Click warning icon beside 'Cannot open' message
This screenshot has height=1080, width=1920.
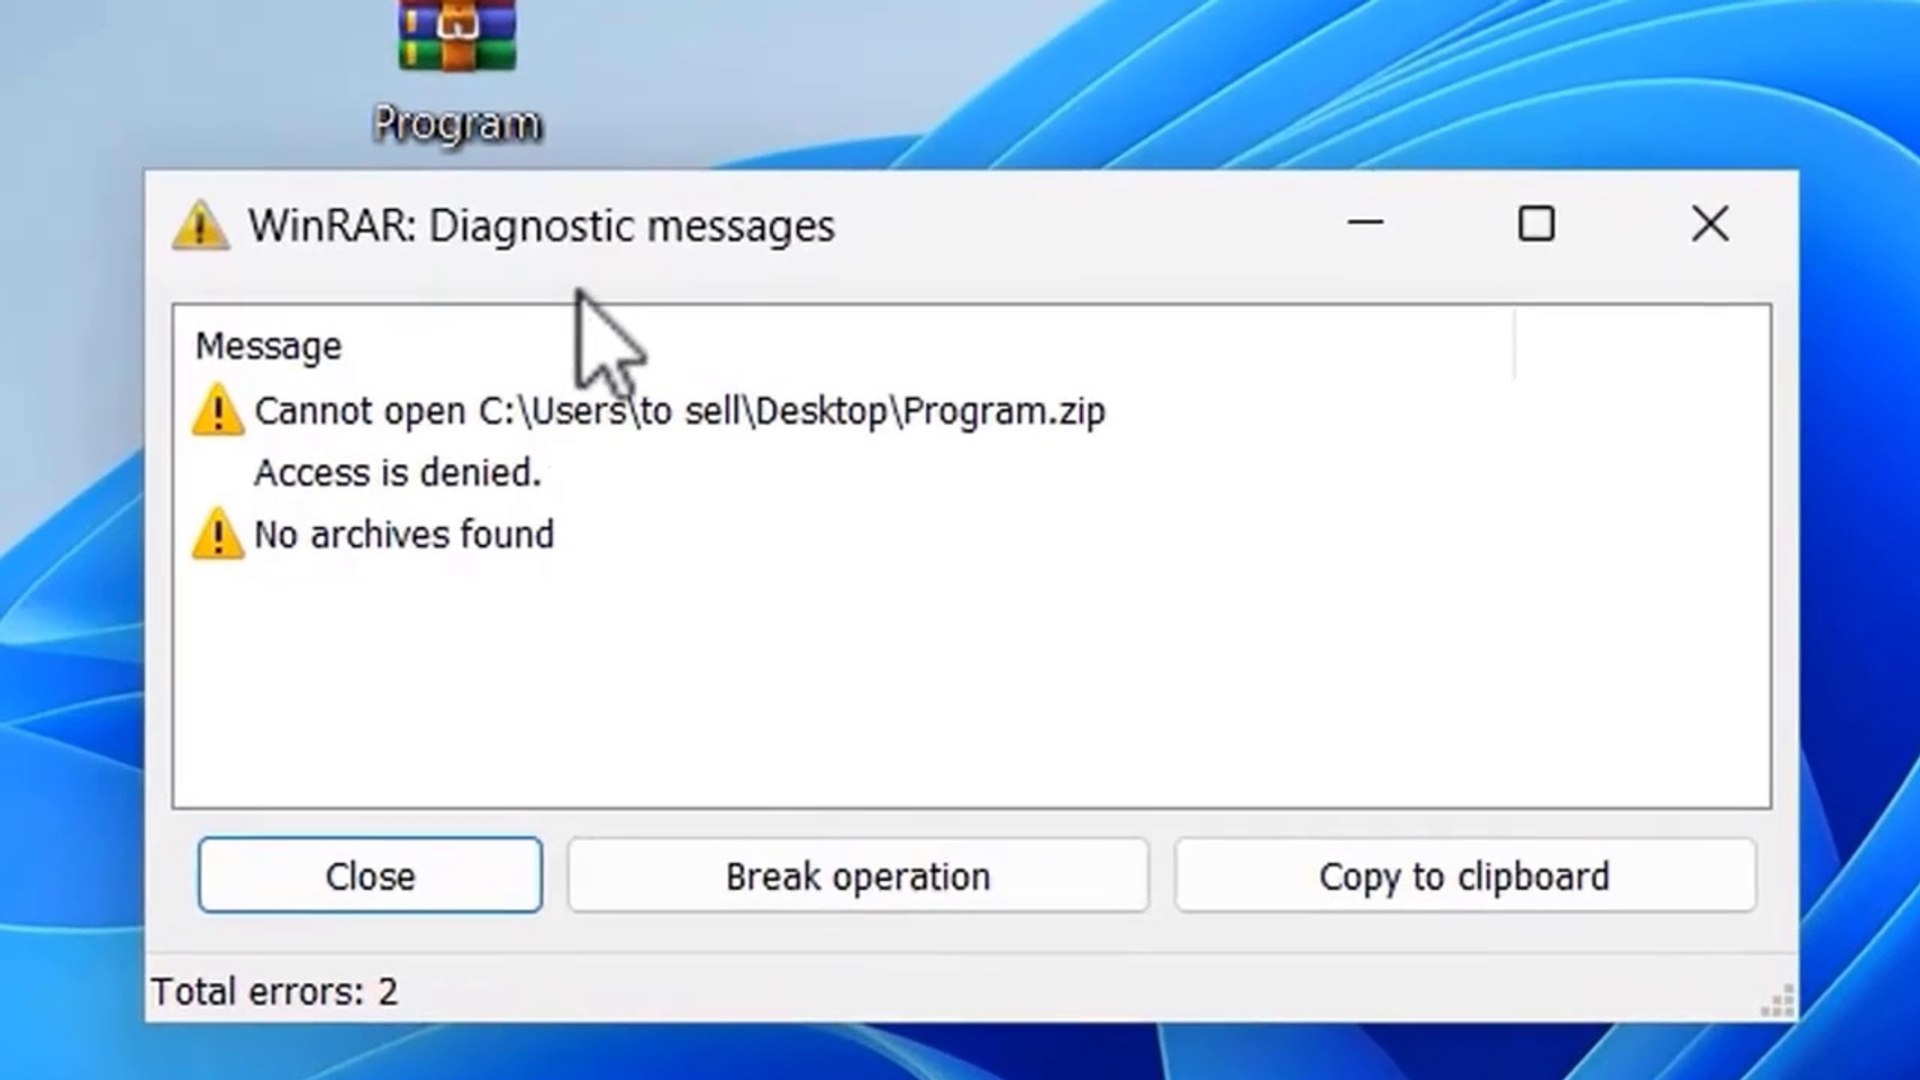coord(217,411)
